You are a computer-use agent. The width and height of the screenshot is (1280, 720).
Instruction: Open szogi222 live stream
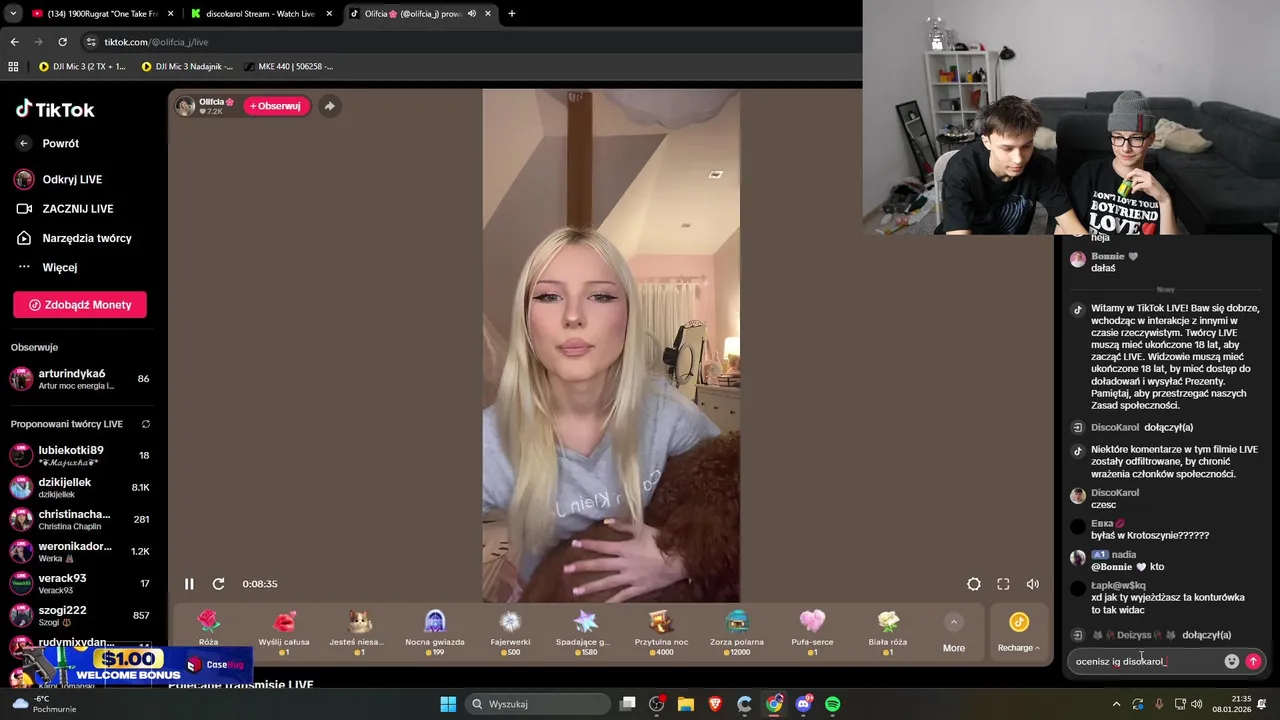click(80, 616)
